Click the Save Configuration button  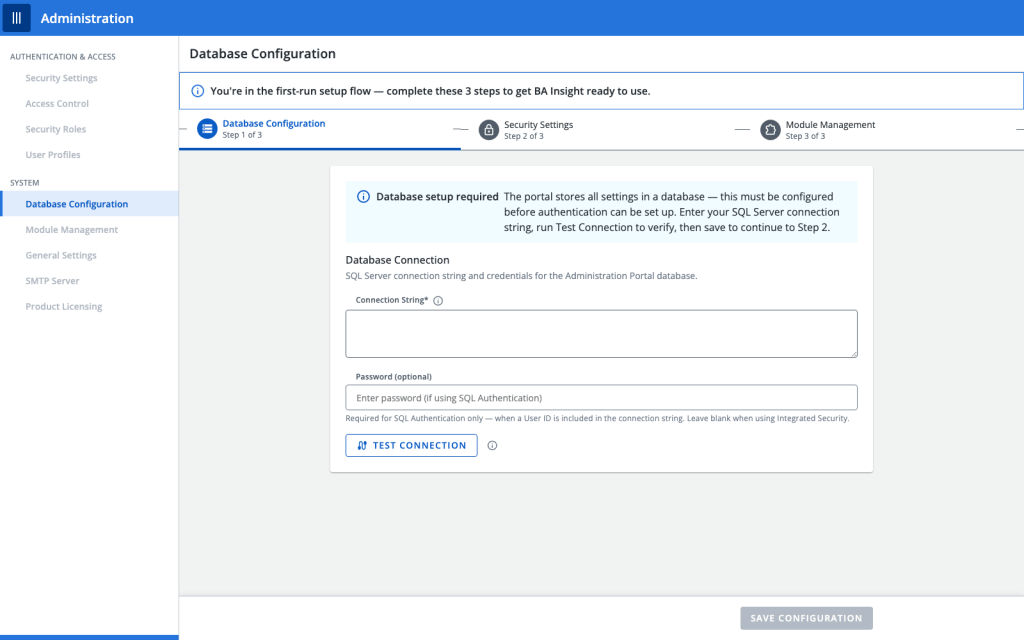pos(807,618)
